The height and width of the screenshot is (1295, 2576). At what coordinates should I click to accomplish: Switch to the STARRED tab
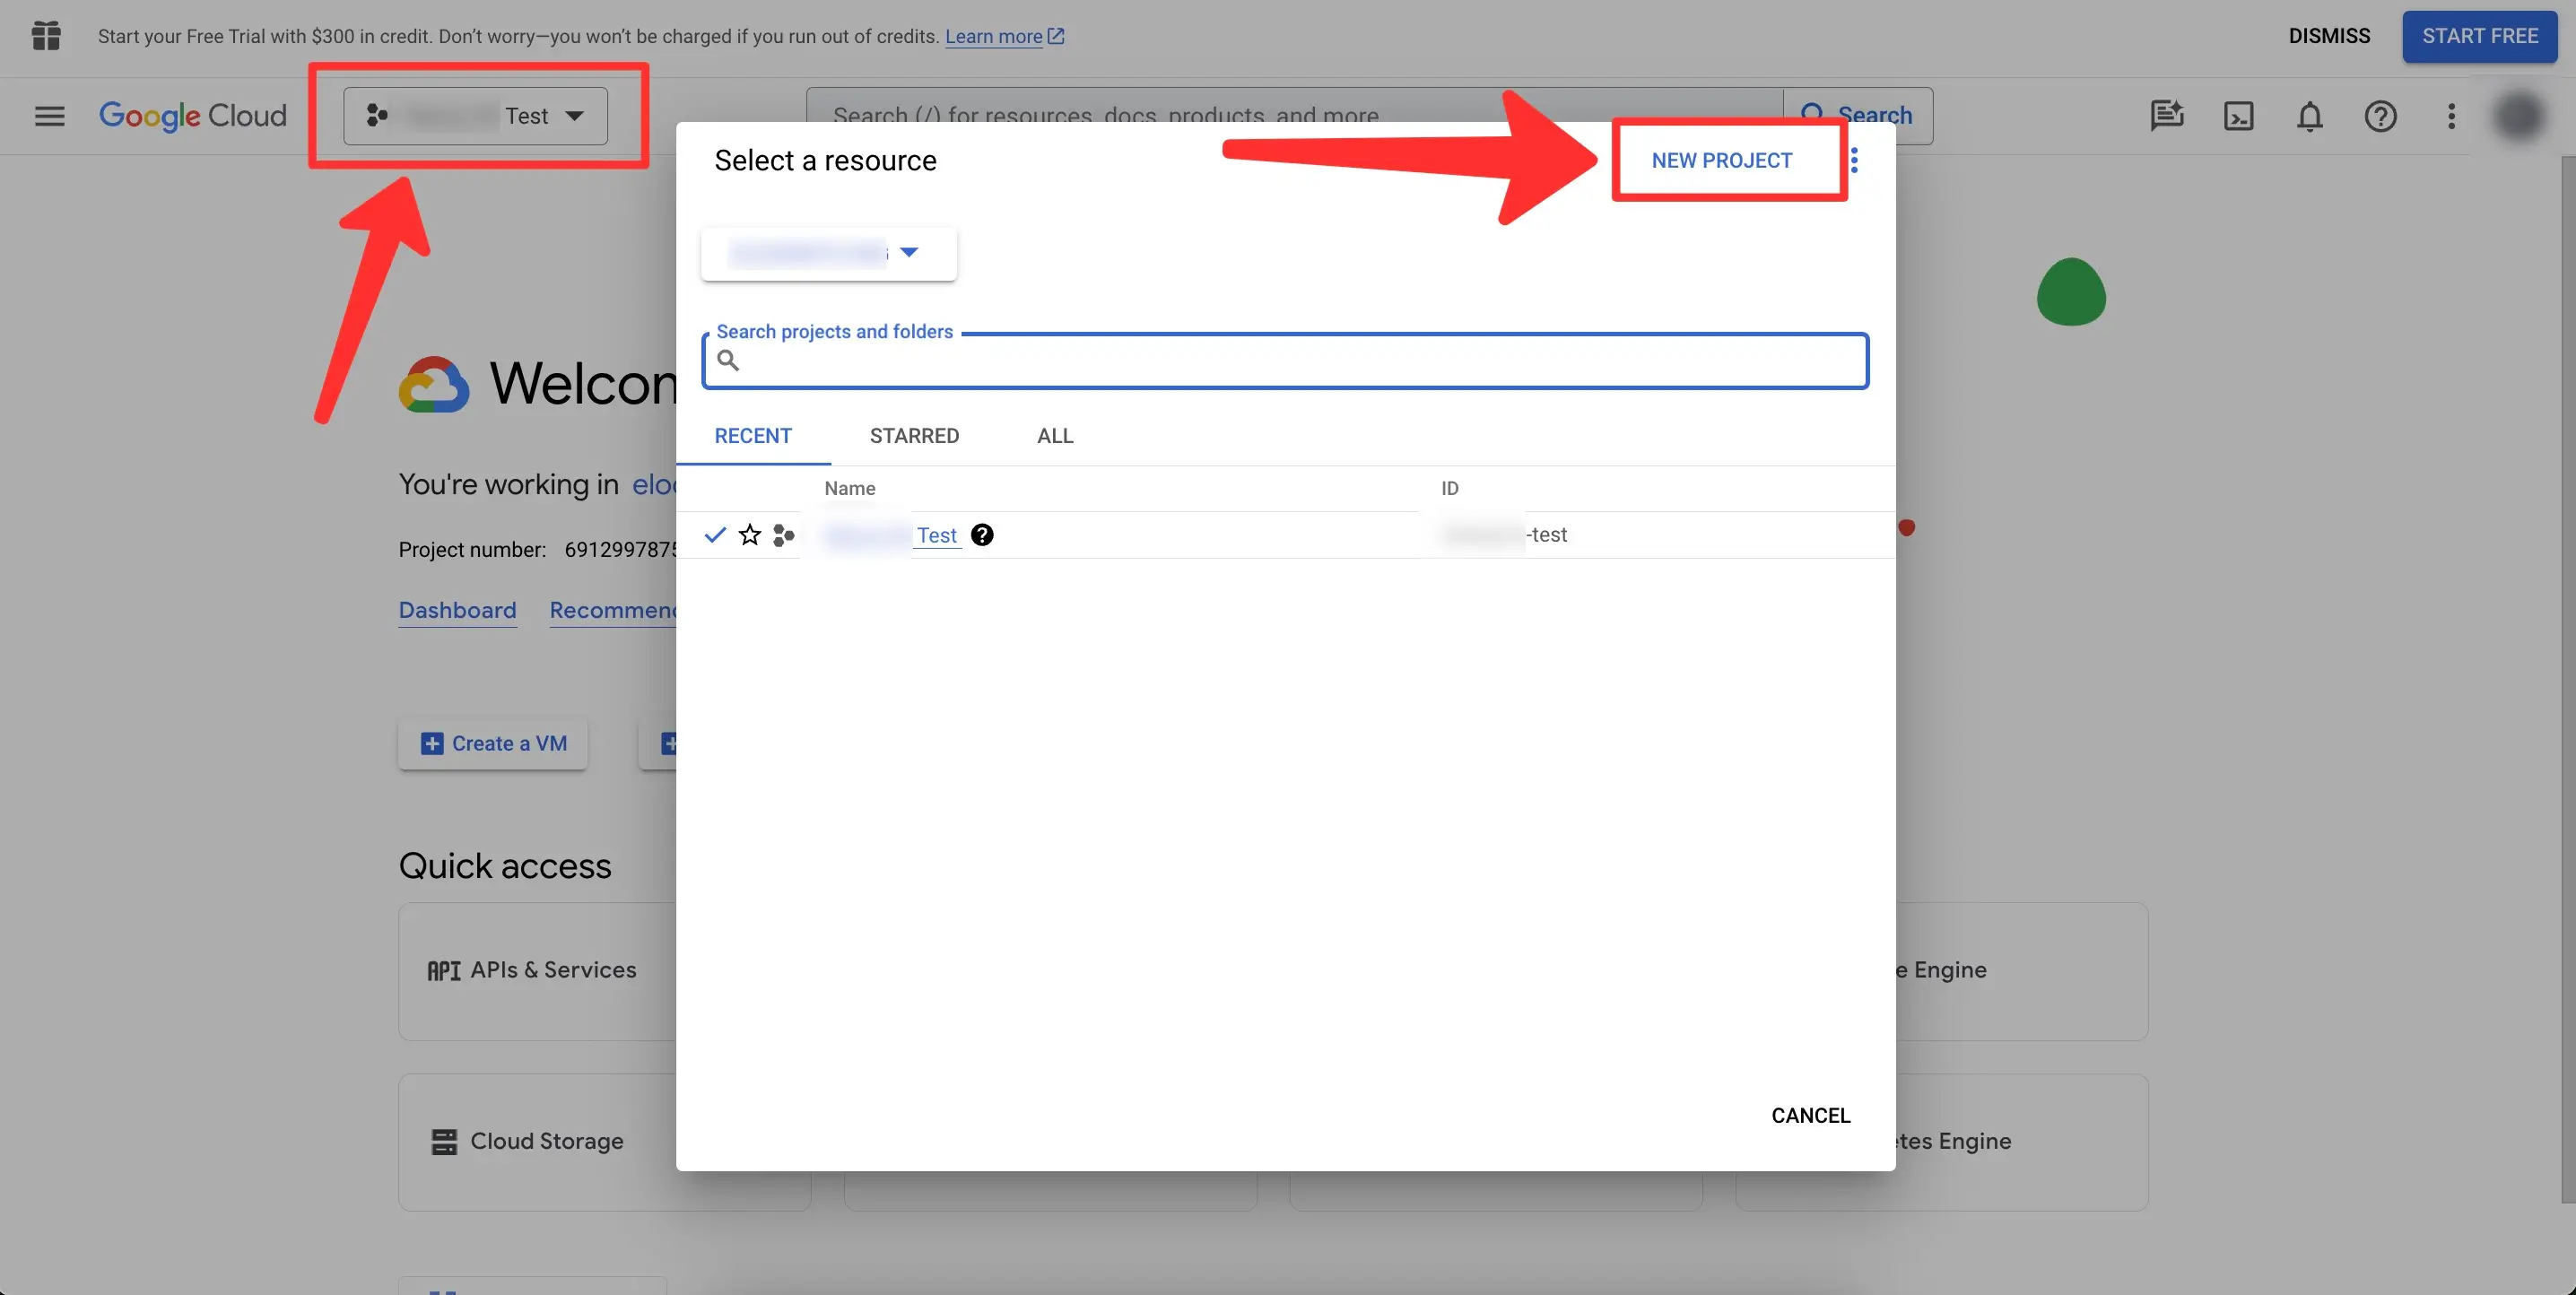(x=914, y=436)
